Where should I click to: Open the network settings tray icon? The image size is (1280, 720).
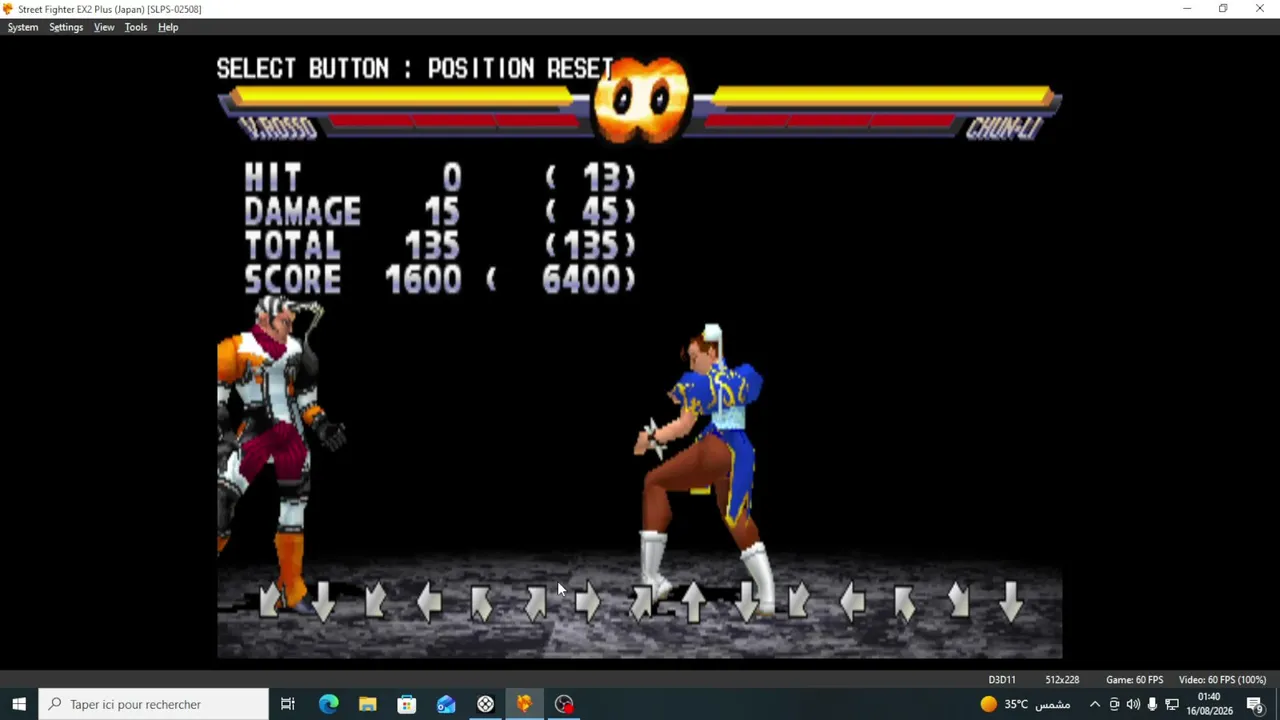click(x=1172, y=704)
